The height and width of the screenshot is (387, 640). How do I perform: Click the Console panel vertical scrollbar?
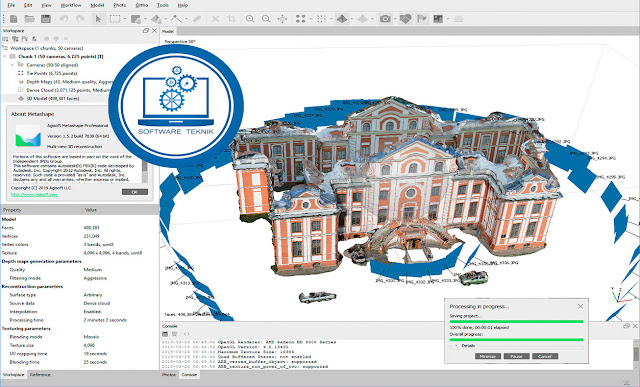coord(636,354)
